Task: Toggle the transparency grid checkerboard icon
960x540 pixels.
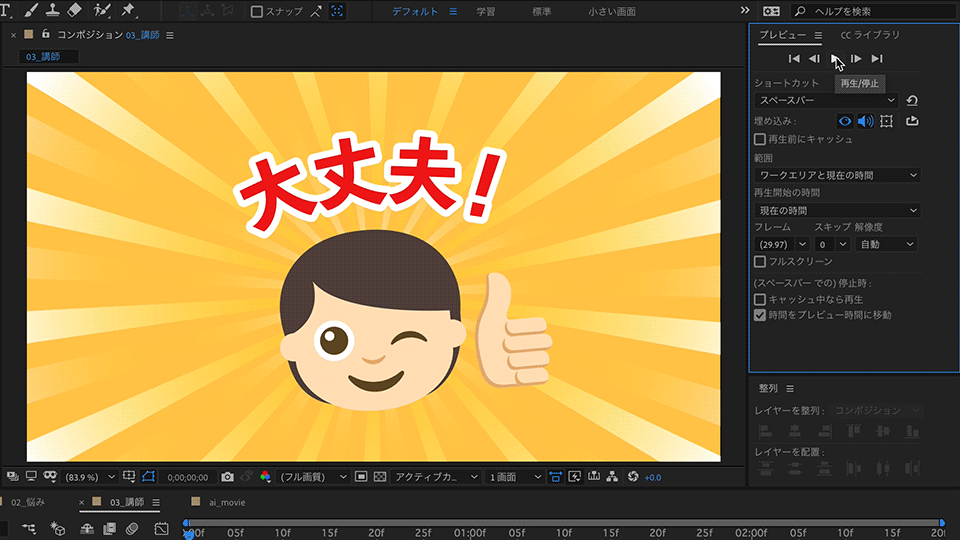Action: click(x=380, y=477)
